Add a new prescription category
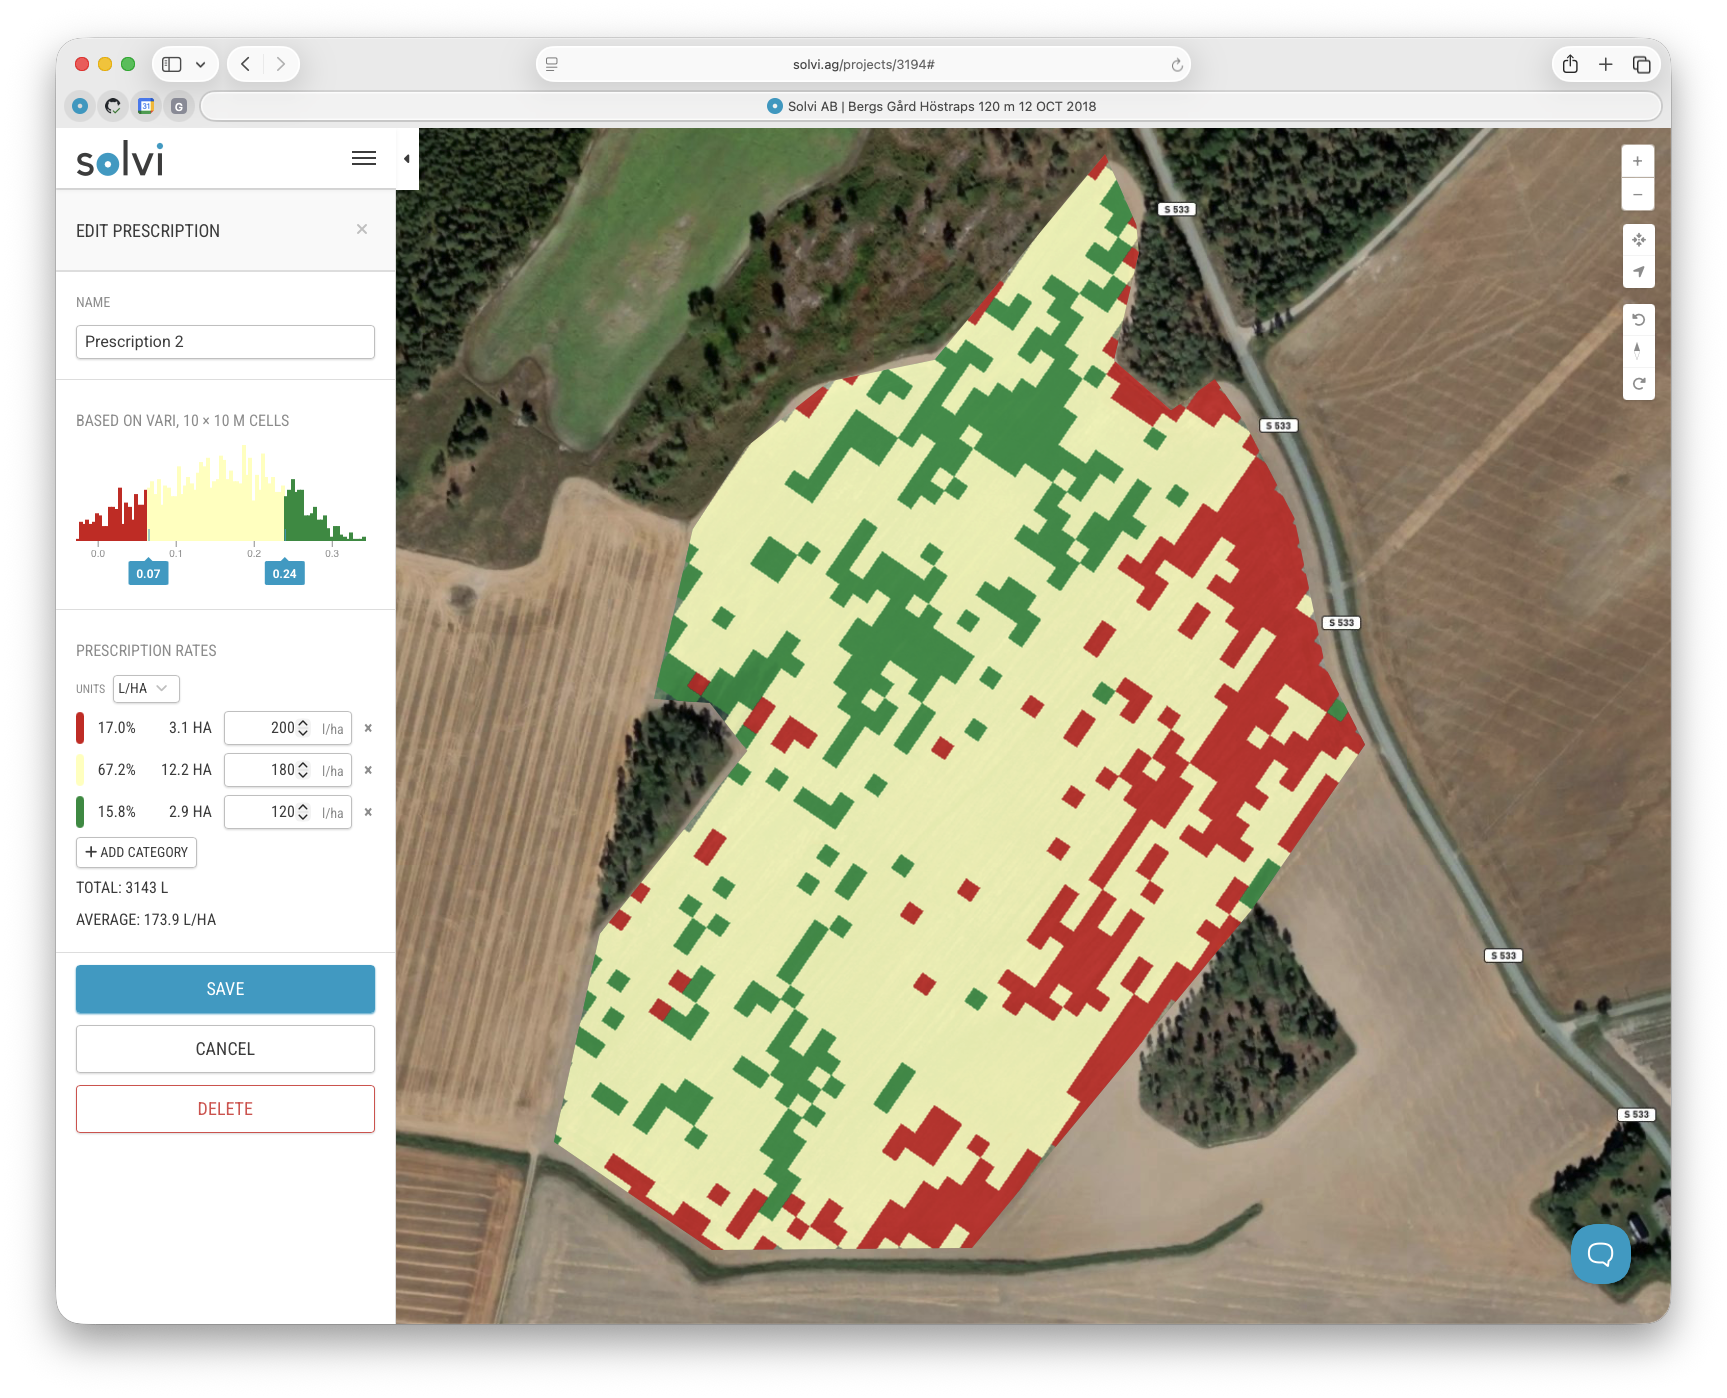The width and height of the screenshot is (1727, 1398). click(x=136, y=852)
